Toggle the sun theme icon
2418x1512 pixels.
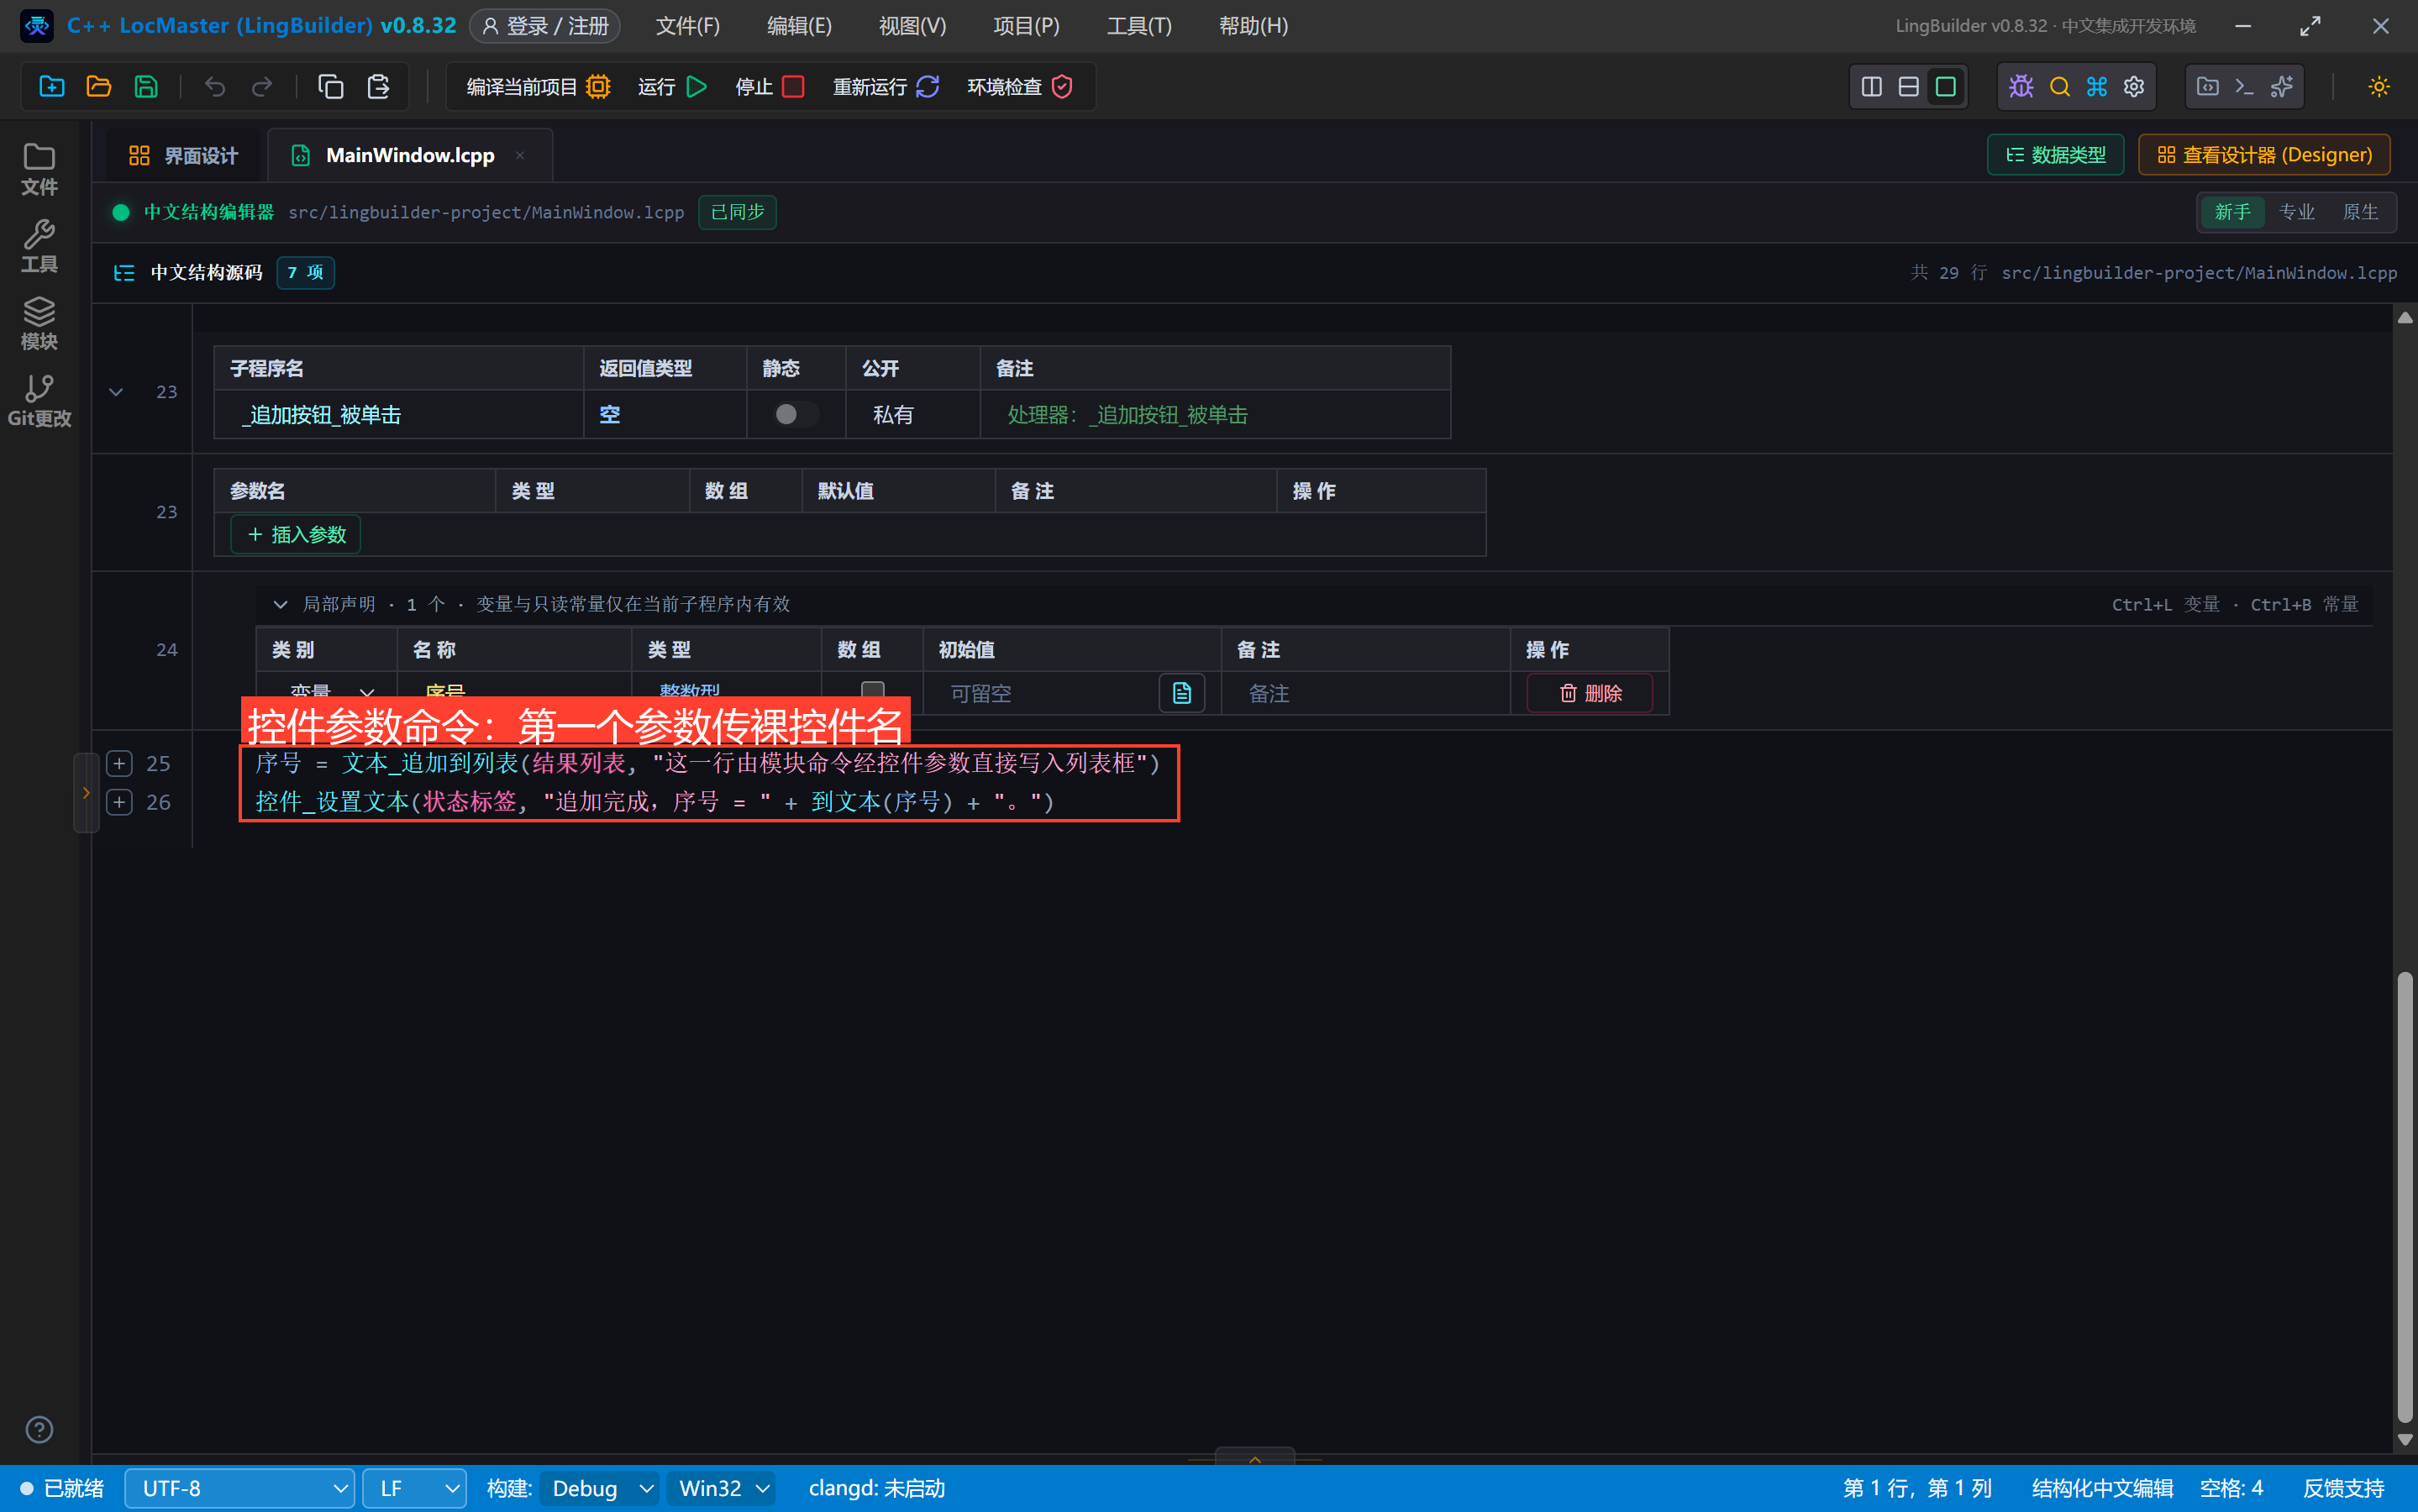[x=2378, y=87]
